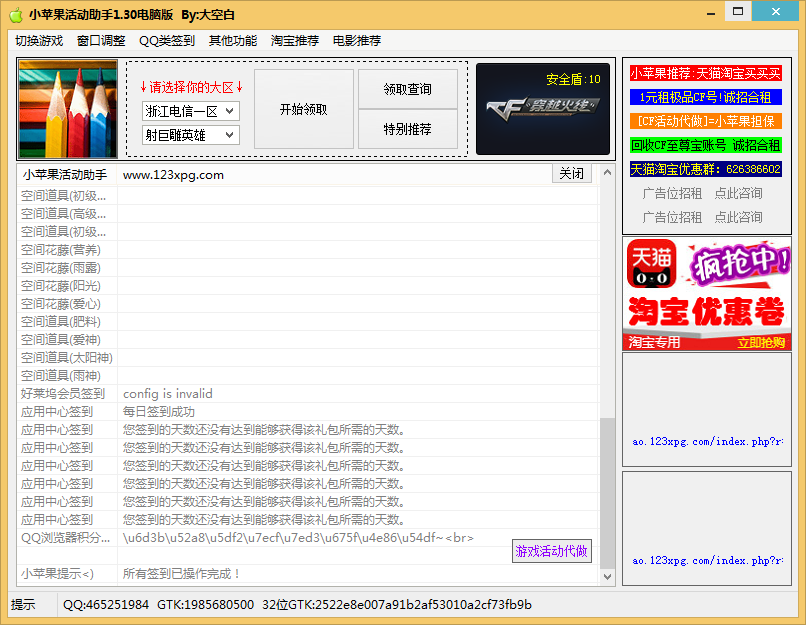Click the 游戏活动代做 button
Viewport: 806px width, 625px height.
552,551
